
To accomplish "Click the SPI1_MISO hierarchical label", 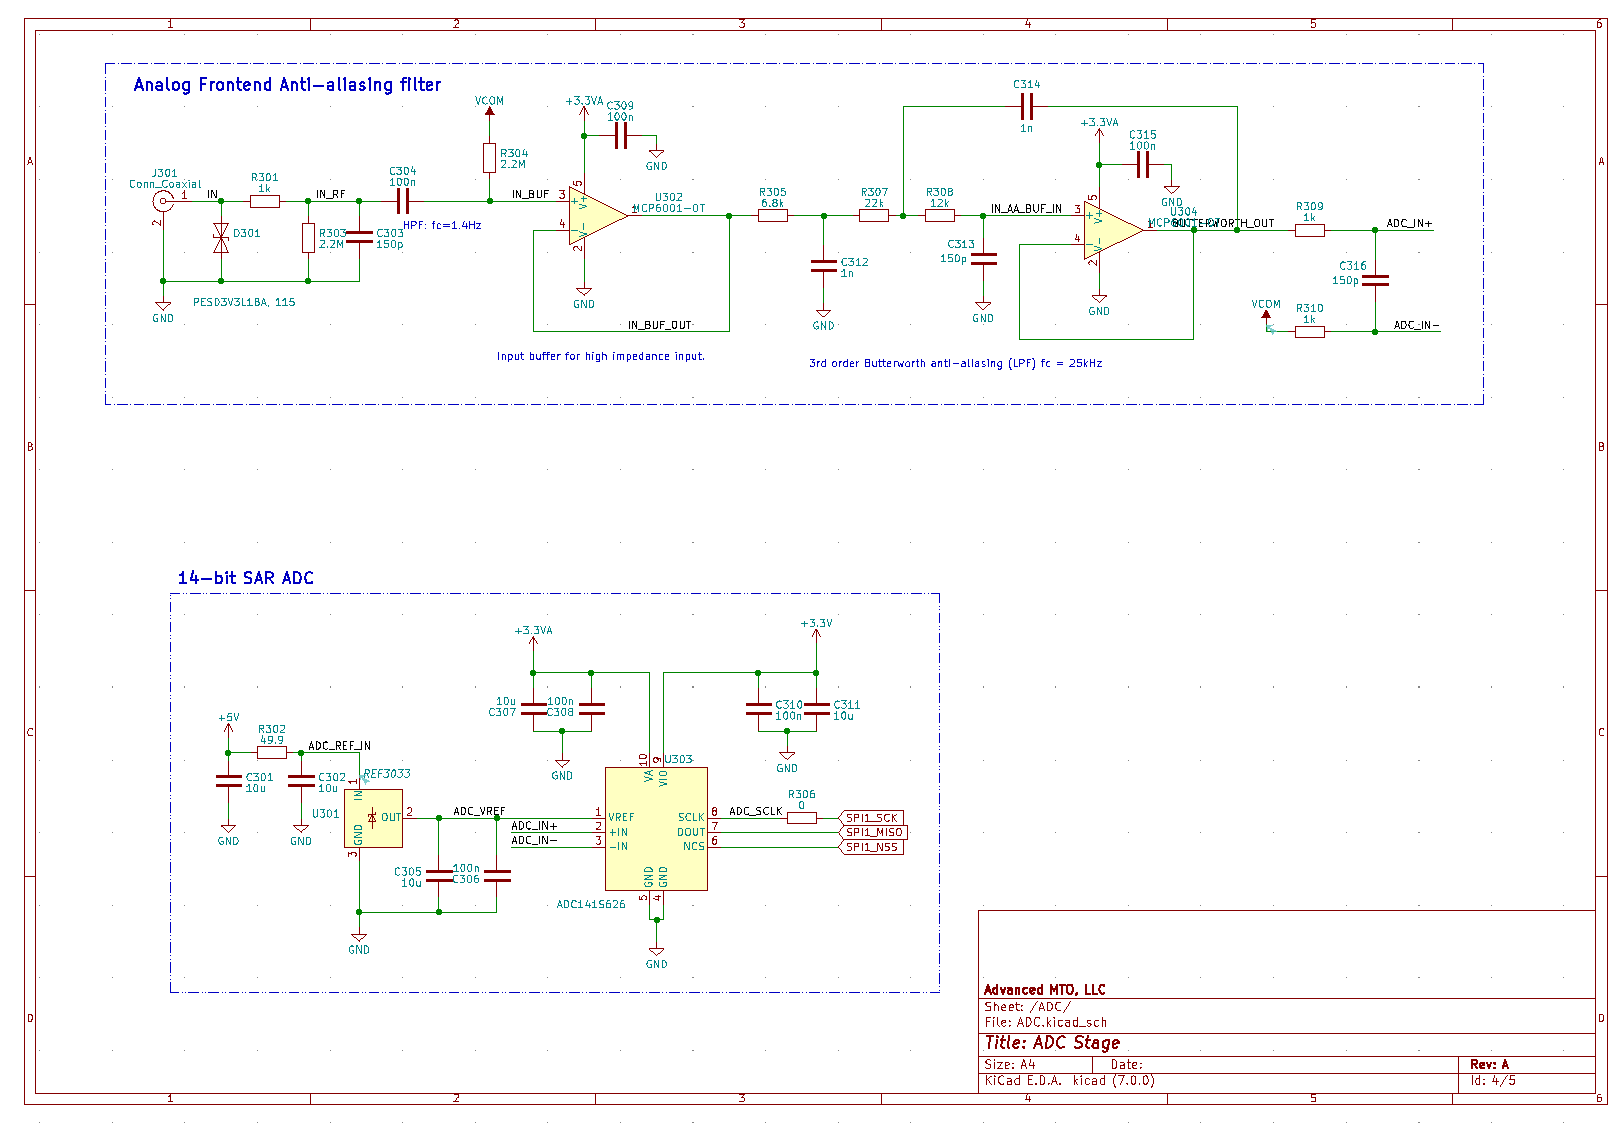I will coord(872,832).
